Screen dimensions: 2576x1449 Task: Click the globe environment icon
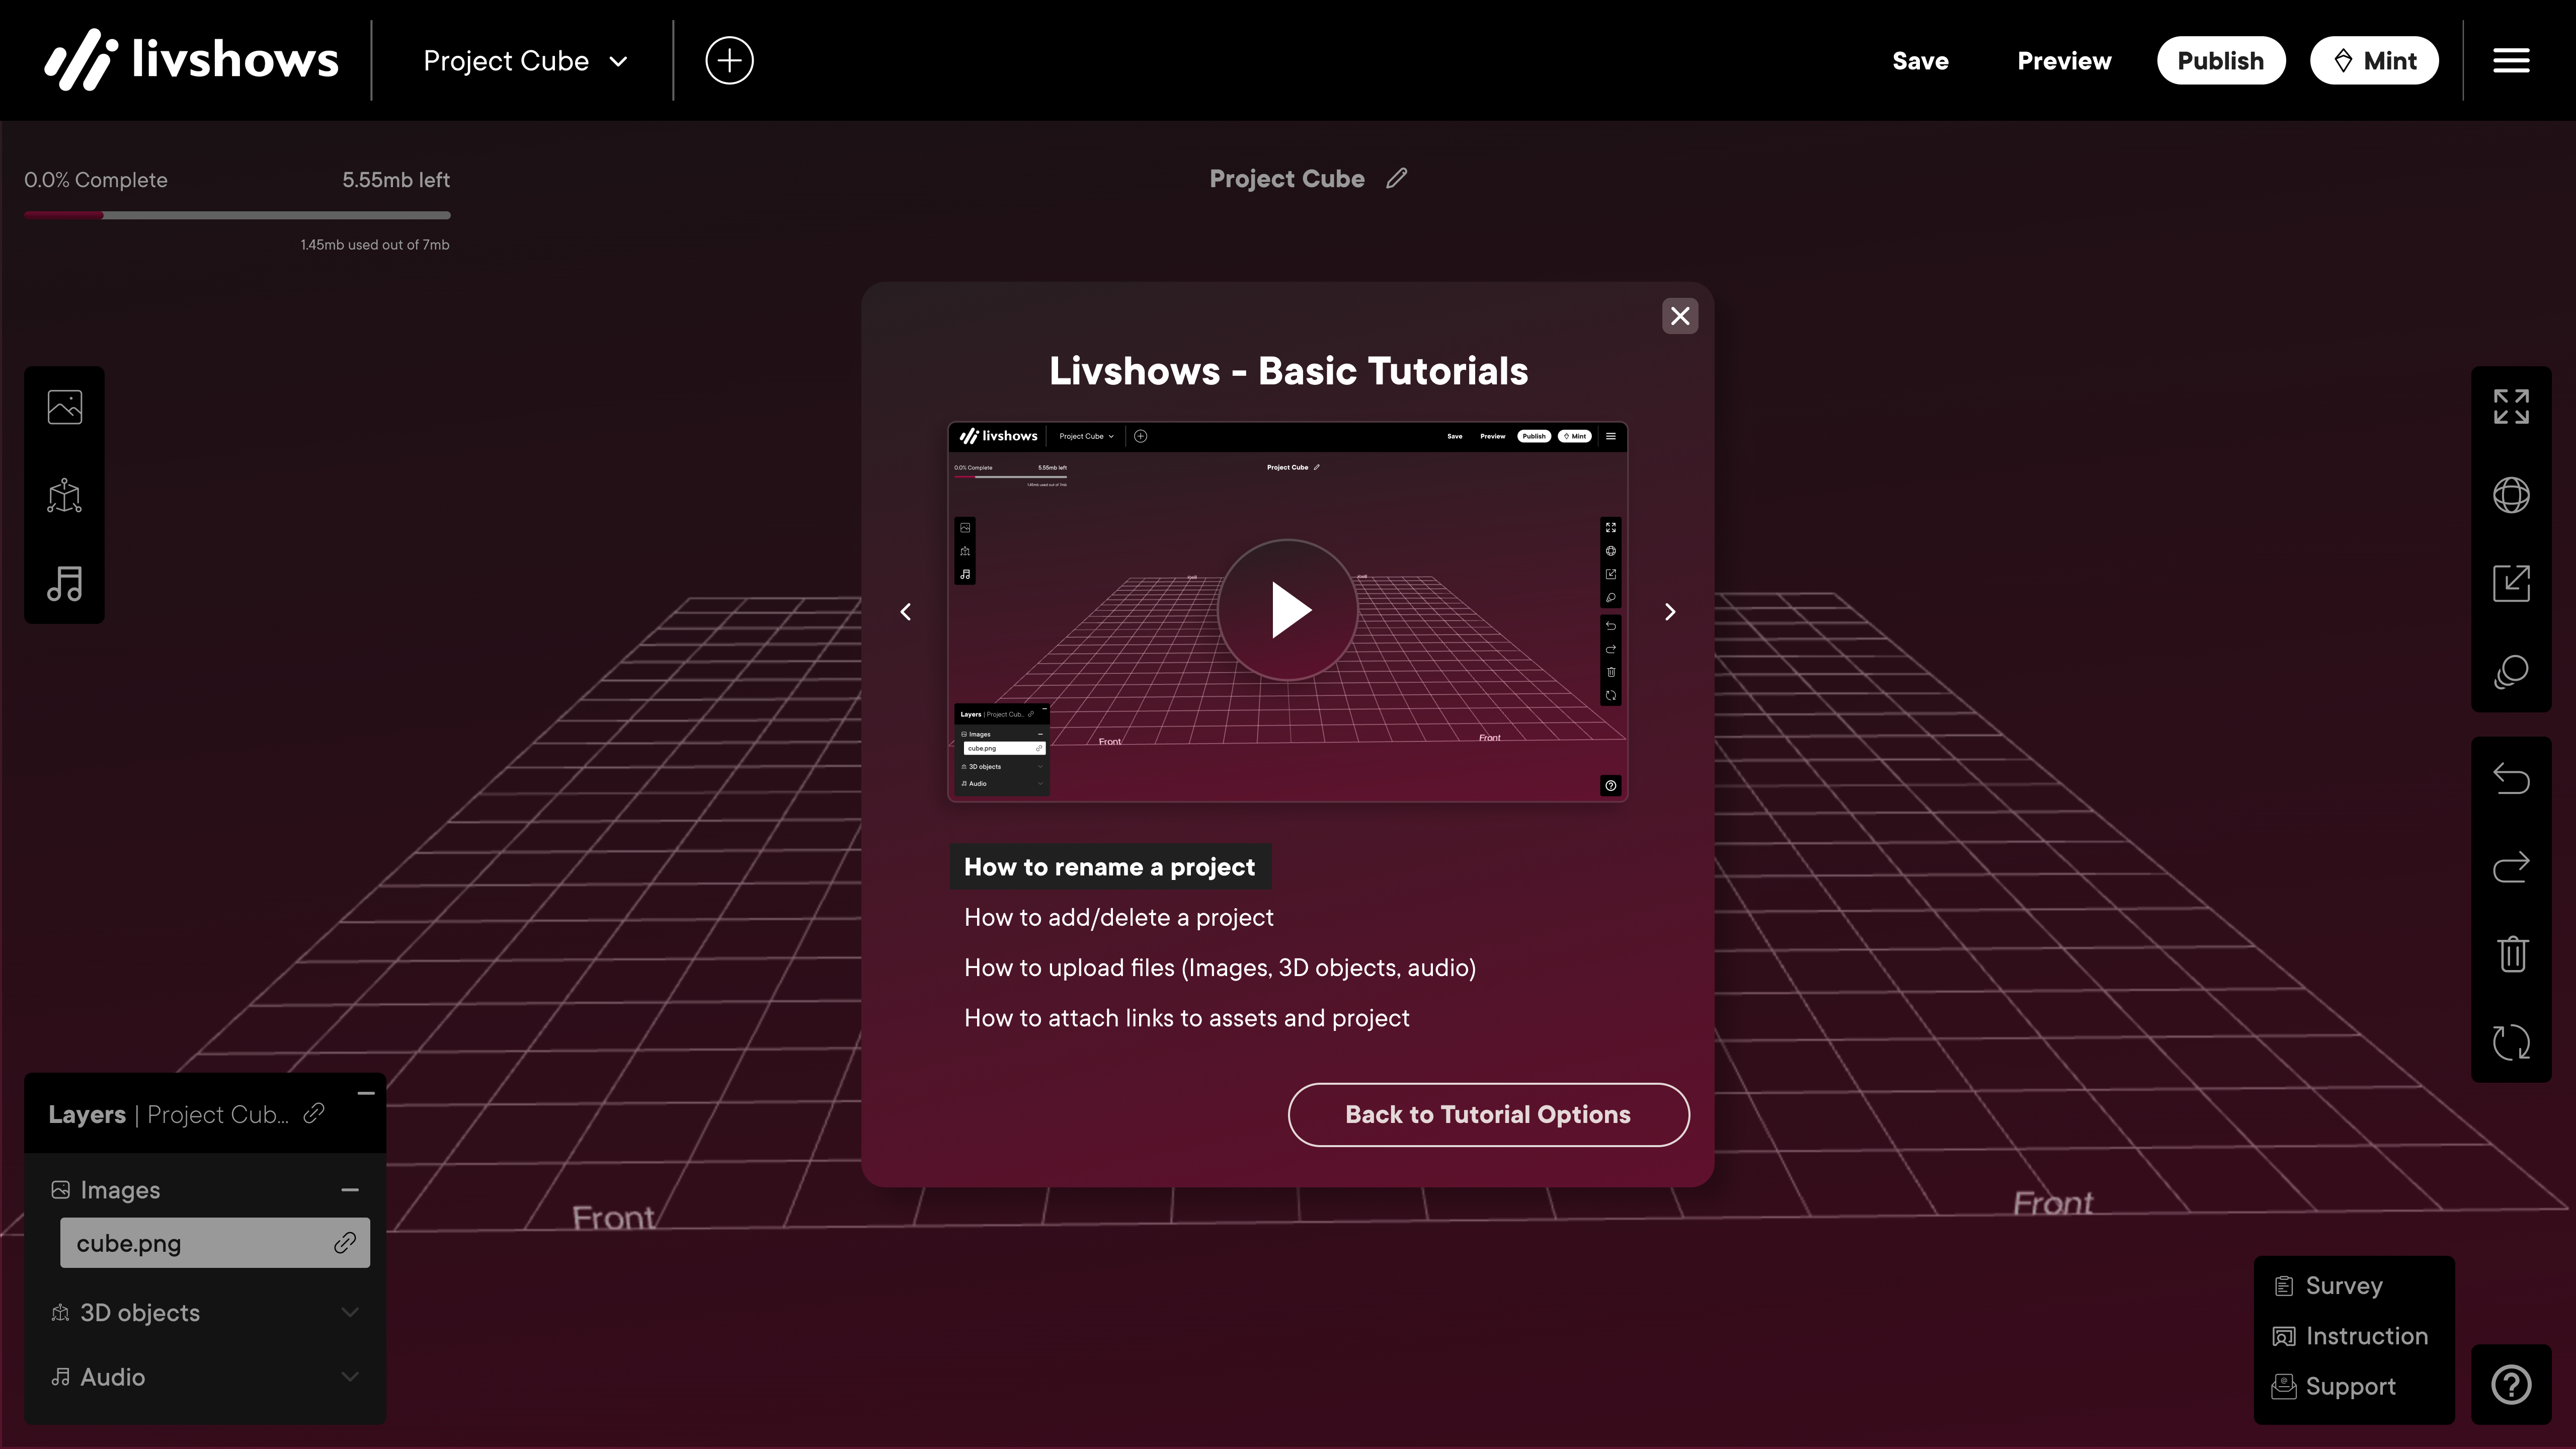[x=2511, y=495]
